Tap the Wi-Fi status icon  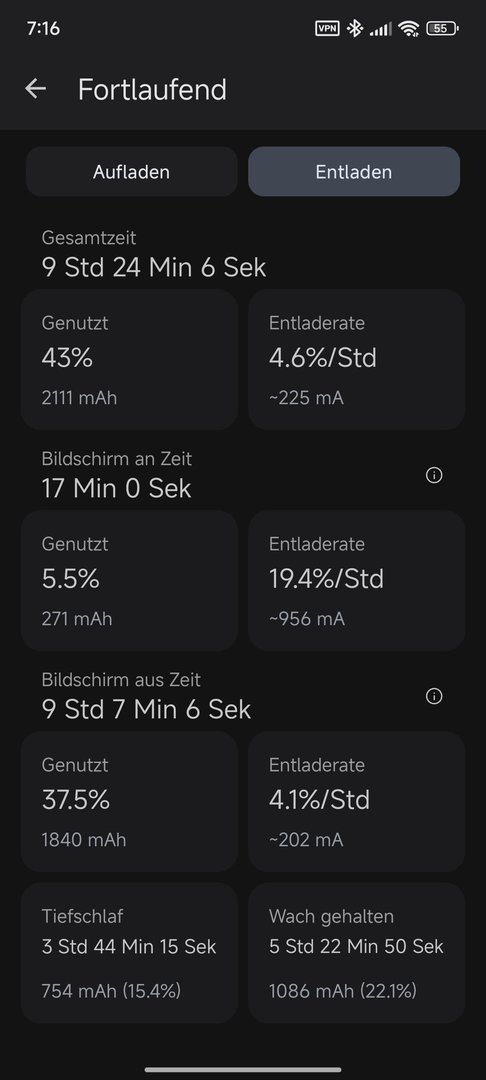pyautogui.click(x=409, y=28)
